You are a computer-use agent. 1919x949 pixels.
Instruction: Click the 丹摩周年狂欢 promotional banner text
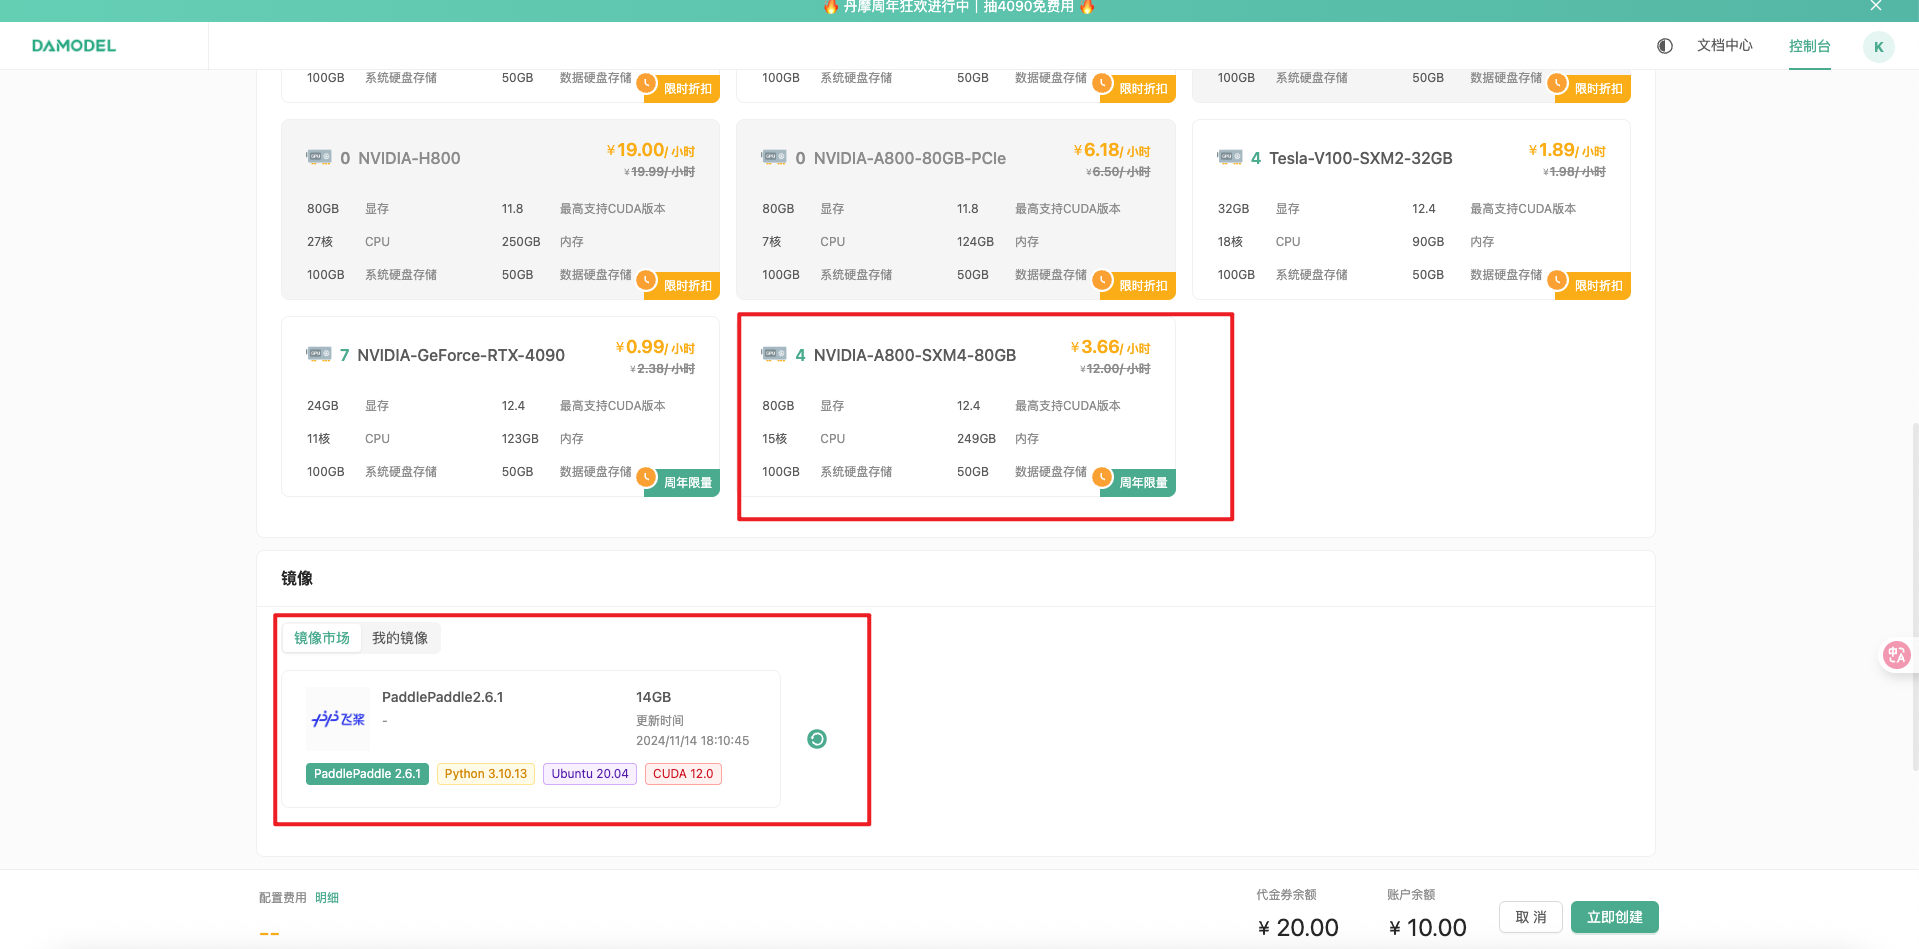click(959, 7)
